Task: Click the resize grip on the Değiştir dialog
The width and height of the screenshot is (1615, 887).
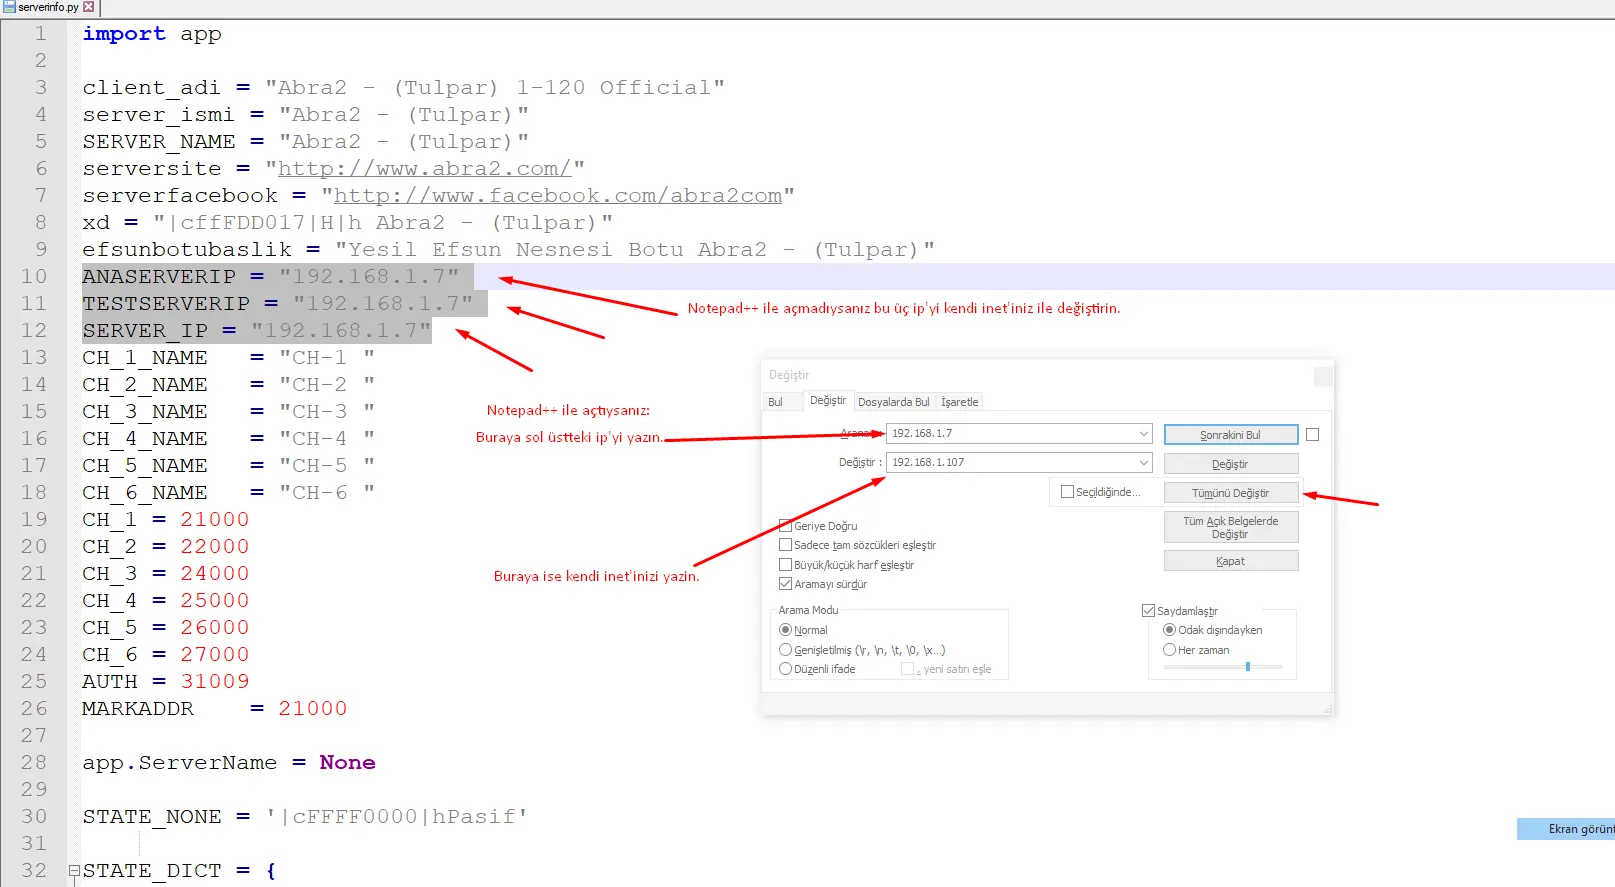Action: tap(1328, 710)
